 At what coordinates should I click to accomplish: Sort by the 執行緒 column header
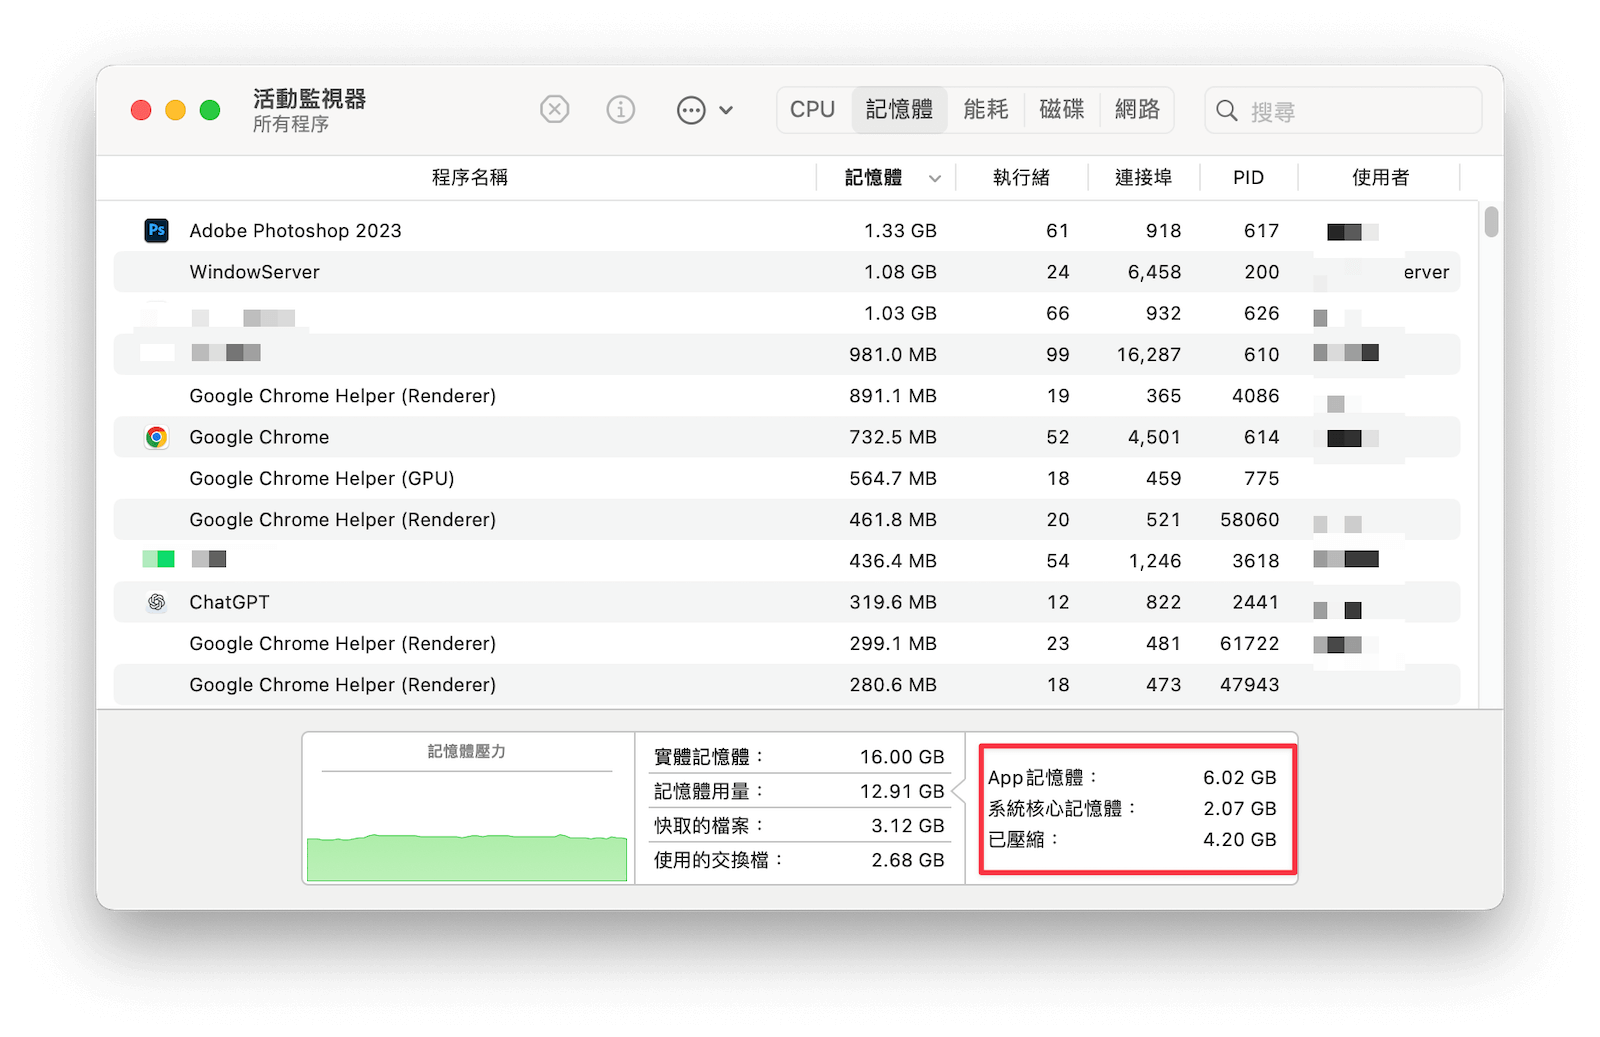pos(1021,177)
